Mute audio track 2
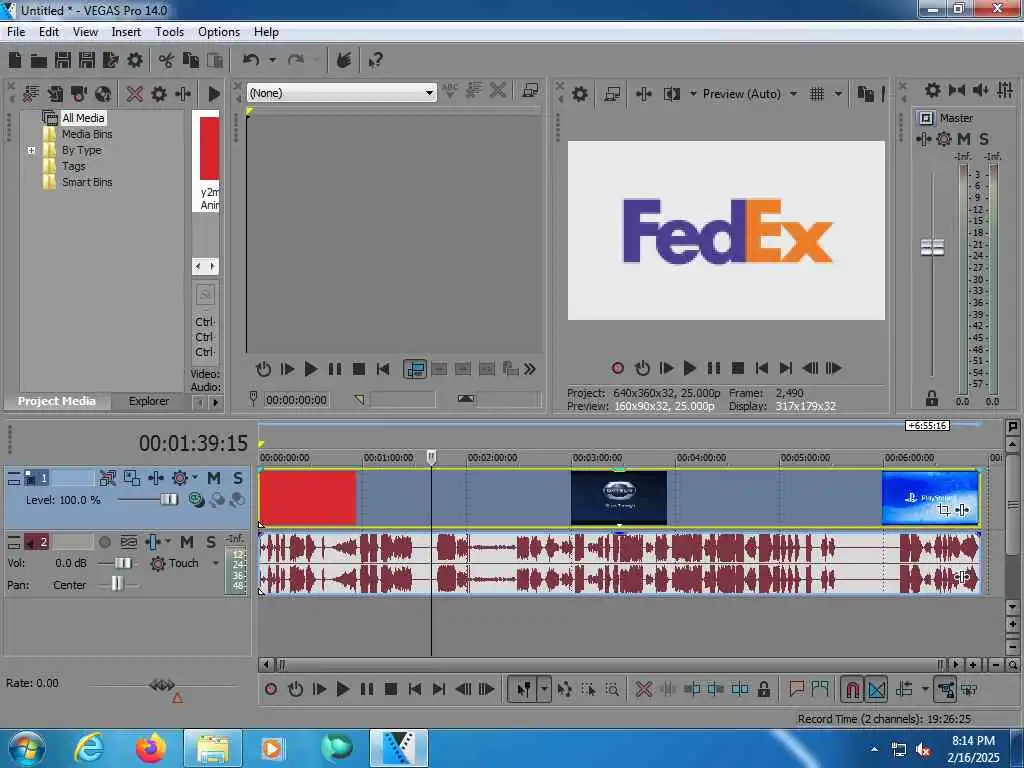1024x768 pixels. click(187, 542)
